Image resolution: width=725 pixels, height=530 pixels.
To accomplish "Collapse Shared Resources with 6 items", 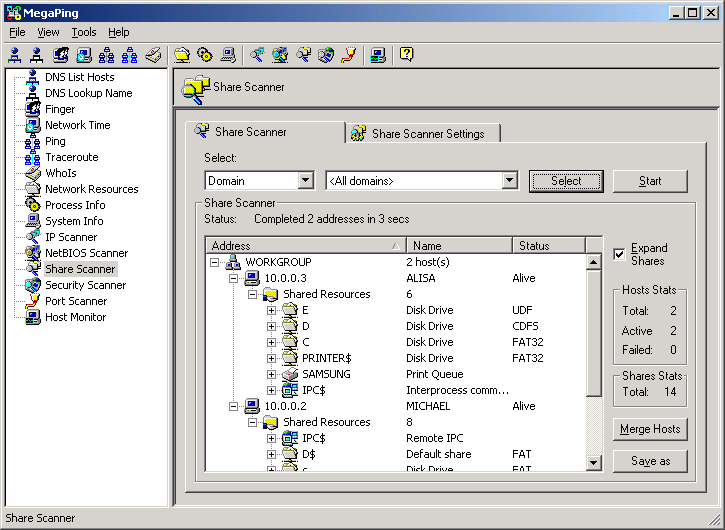I will (x=252, y=294).
